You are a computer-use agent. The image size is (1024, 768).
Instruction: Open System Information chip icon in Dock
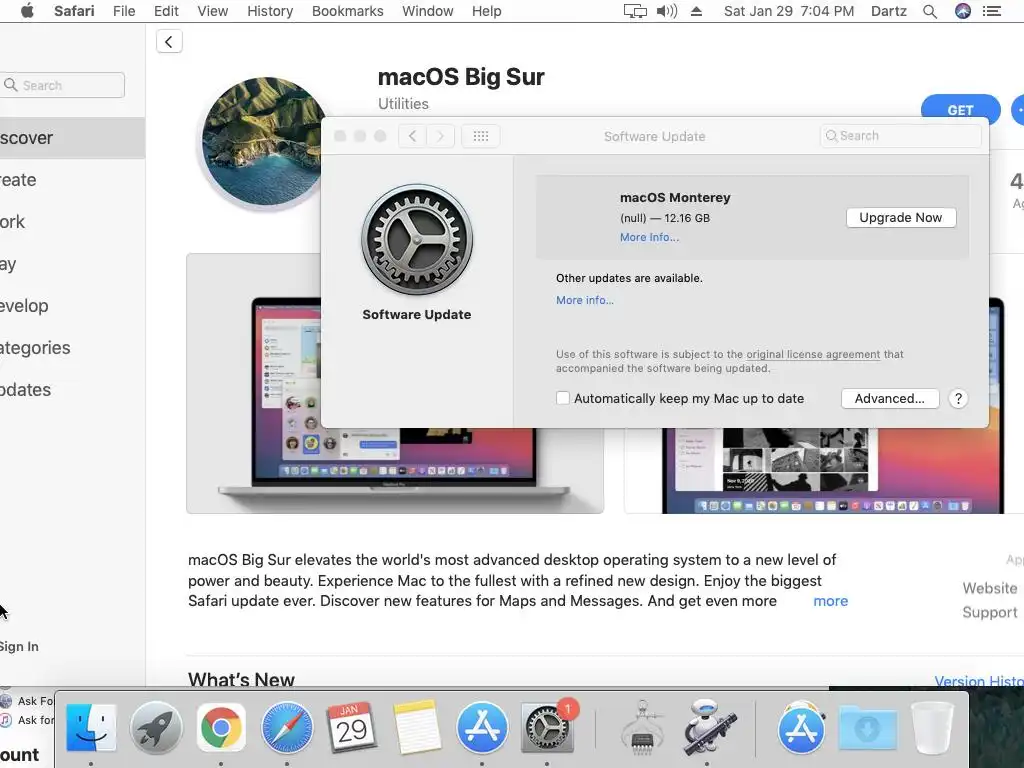[x=642, y=727]
